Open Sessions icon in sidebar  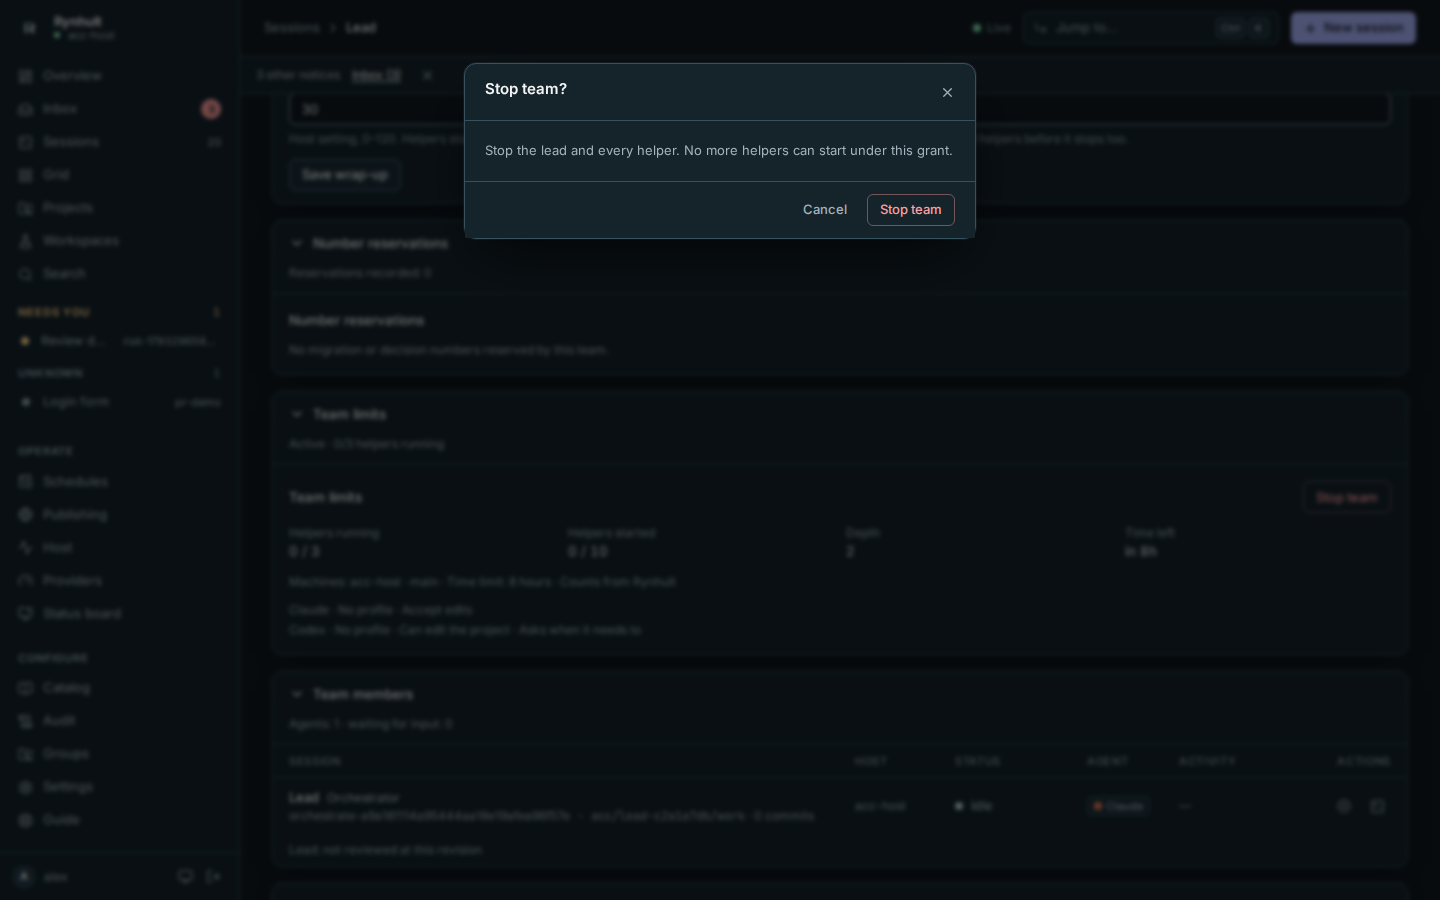click(26, 142)
